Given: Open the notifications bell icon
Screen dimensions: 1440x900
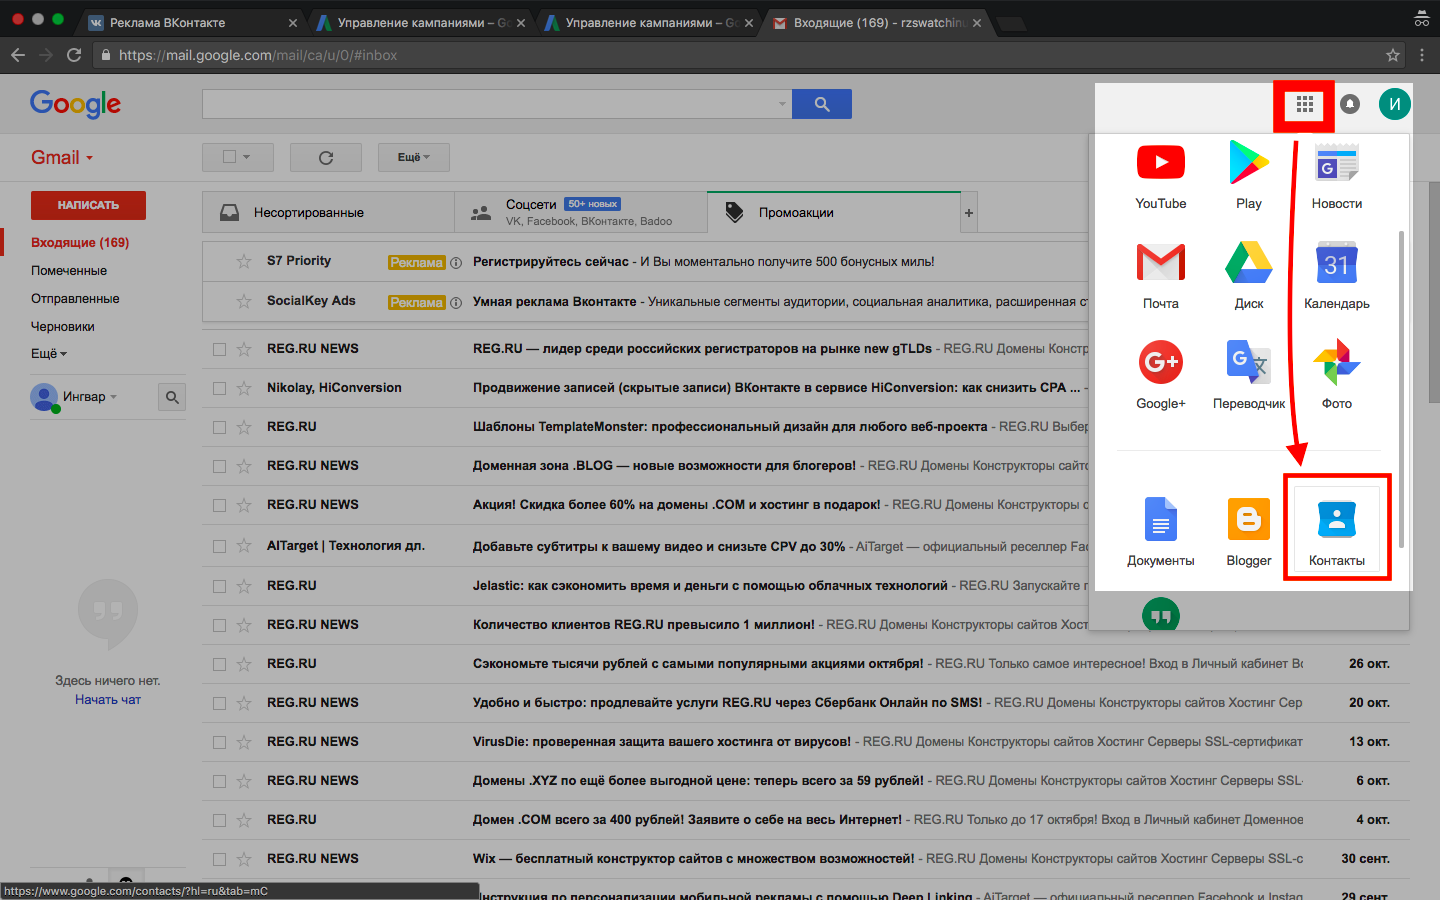Looking at the screenshot, I should (x=1350, y=104).
